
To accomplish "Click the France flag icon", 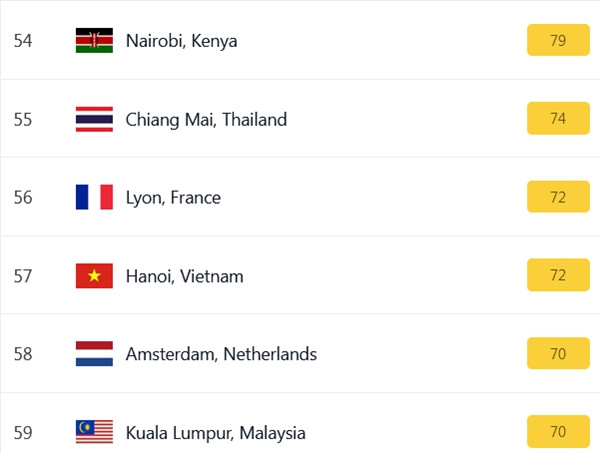I will (x=94, y=197).
